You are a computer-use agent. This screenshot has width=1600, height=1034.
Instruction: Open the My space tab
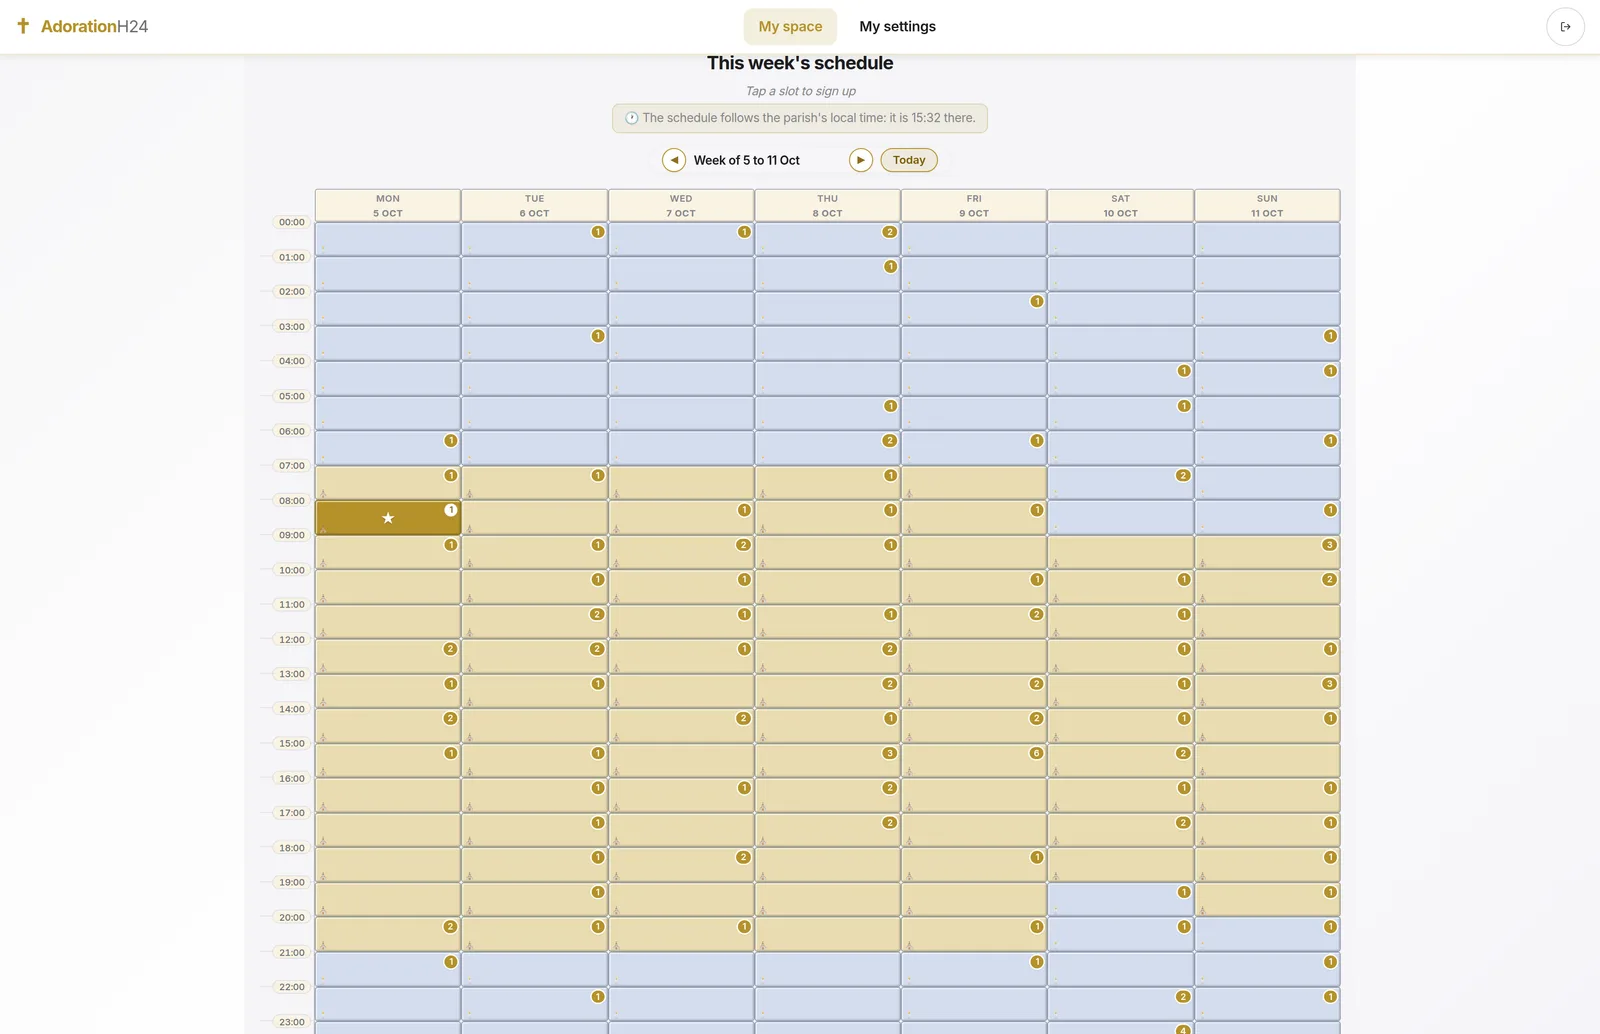pyautogui.click(x=790, y=27)
